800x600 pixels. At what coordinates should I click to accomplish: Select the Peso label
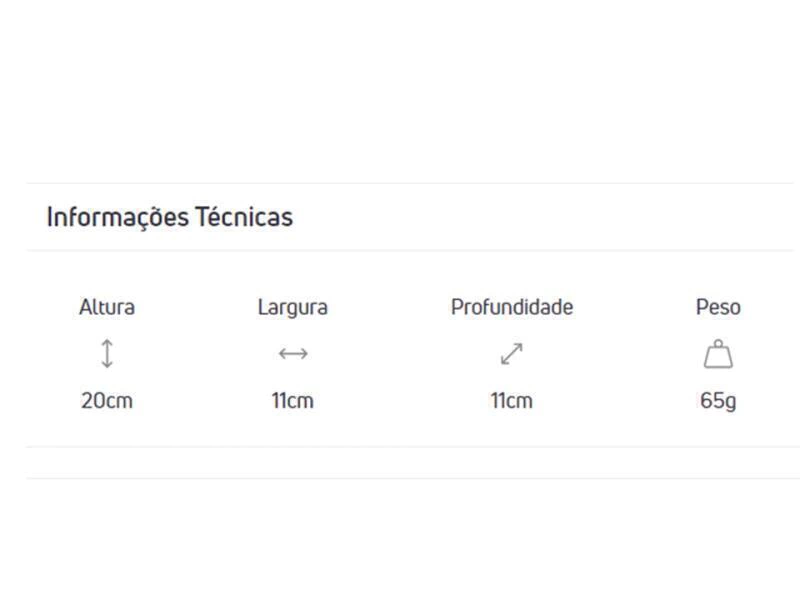(718, 307)
